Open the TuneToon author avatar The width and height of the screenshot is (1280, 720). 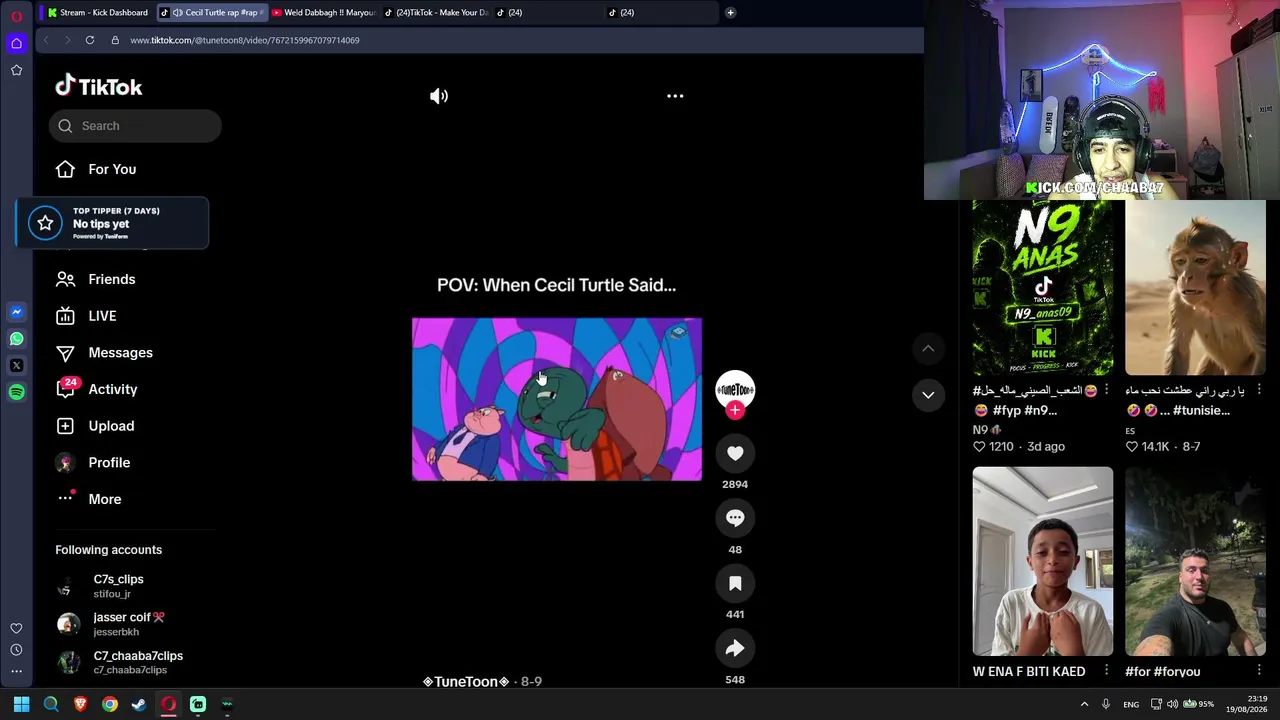(735, 388)
